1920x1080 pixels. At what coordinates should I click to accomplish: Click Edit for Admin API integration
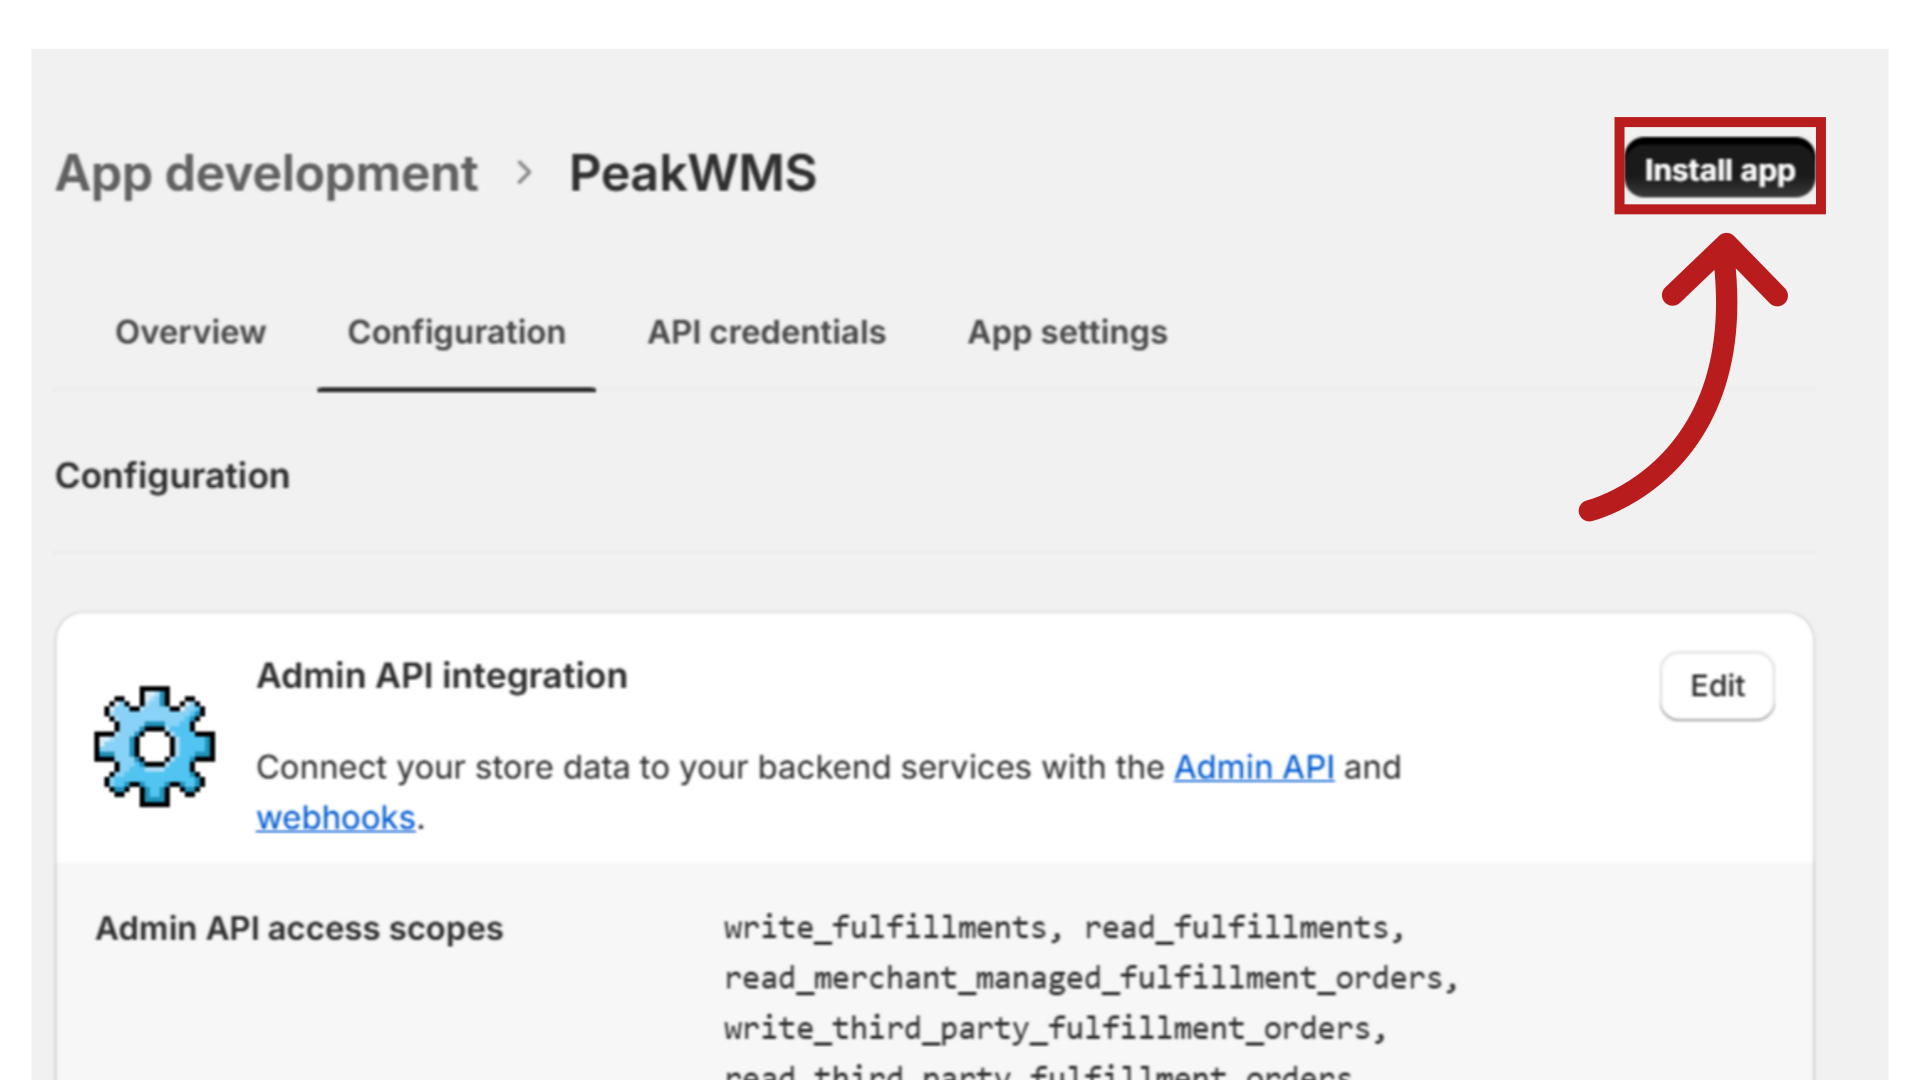[1716, 686]
